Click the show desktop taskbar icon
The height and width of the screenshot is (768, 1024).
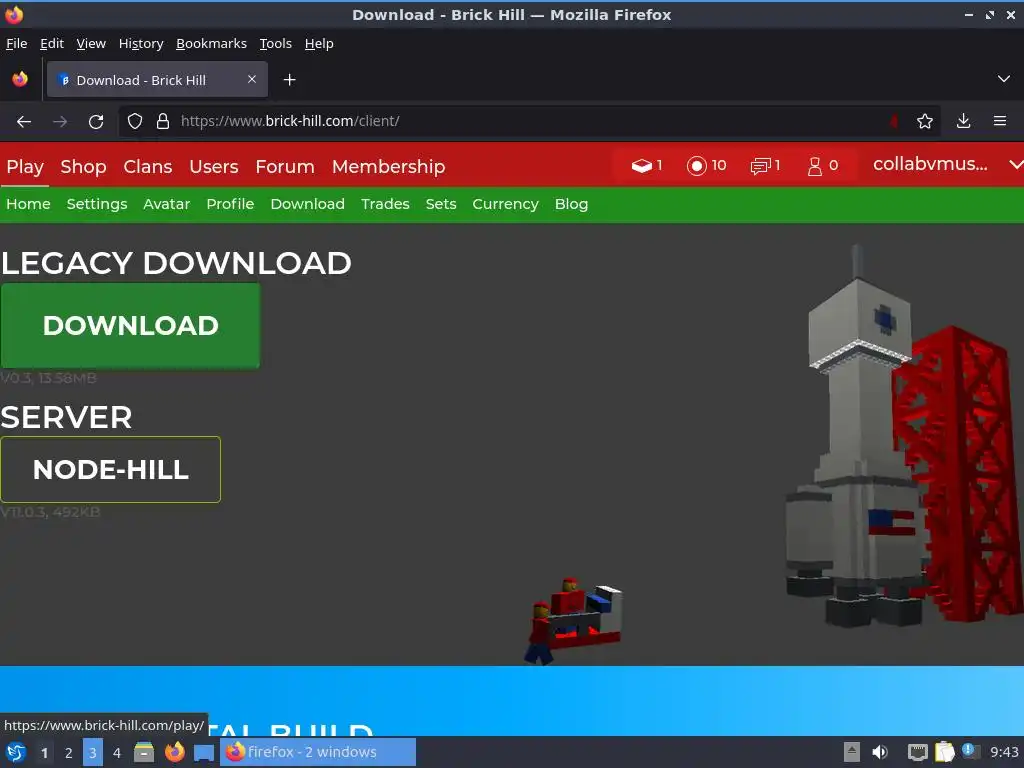click(x=204, y=752)
